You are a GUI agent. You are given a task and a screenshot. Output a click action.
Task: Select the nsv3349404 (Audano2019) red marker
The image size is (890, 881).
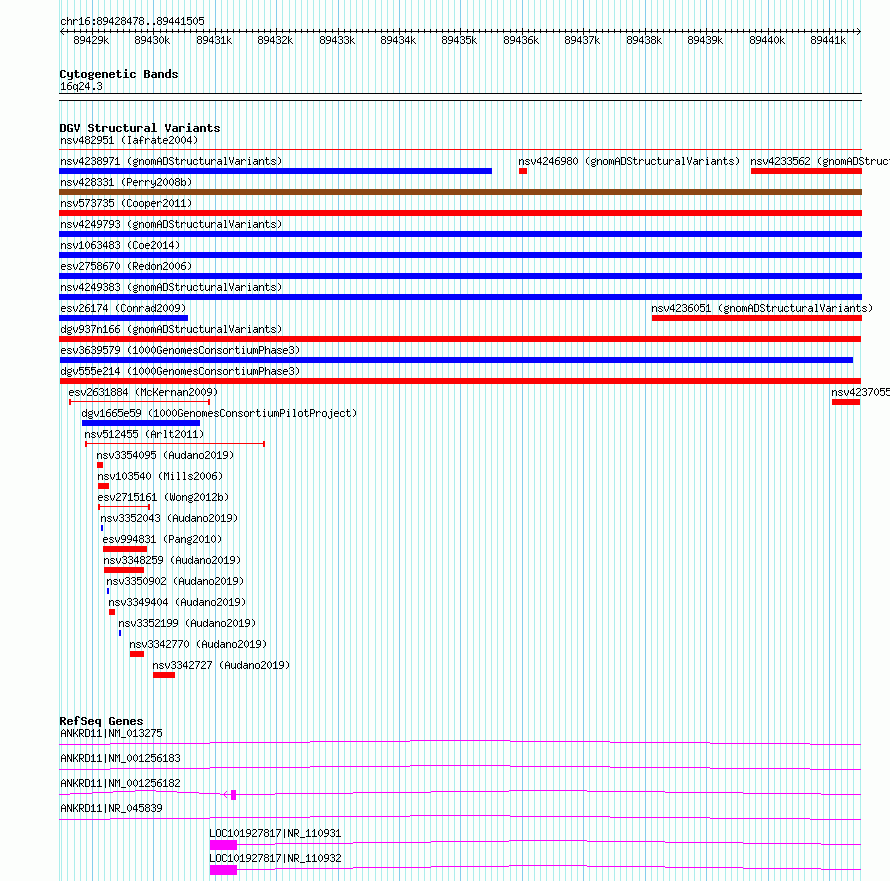pos(112,612)
